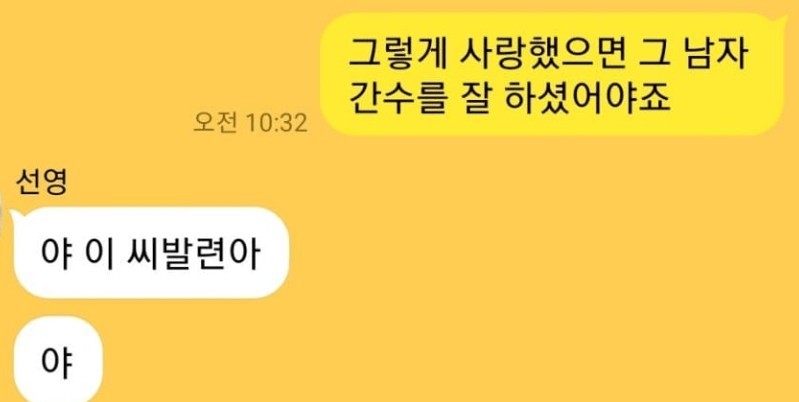Image resolution: width=799 pixels, height=402 pixels.
Task: Select the white bubble starting with '야 이'
Action: [x=151, y=253]
